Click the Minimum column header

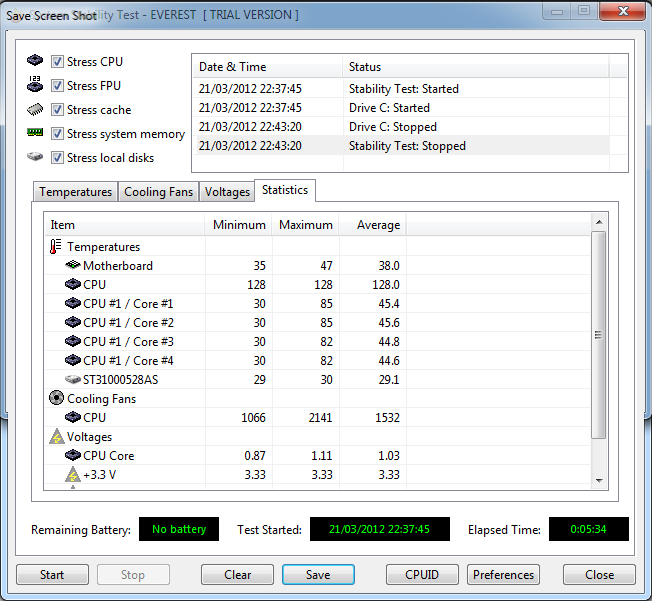click(x=239, y=225)
